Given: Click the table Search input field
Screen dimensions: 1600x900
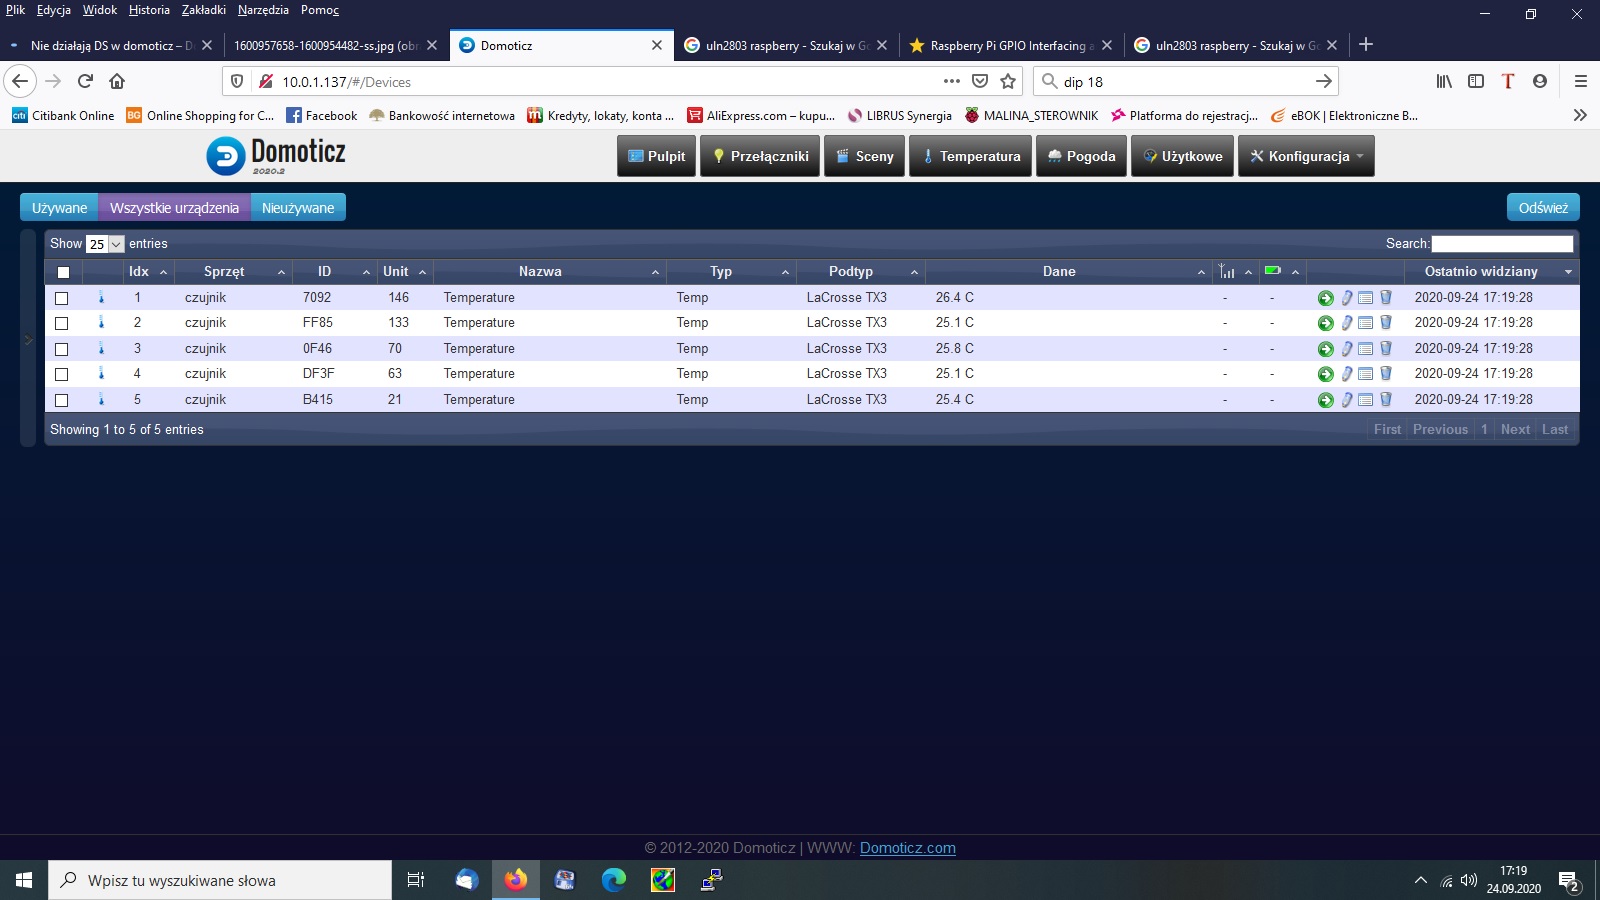Looking at the screenshot, I should [1501, 244].
